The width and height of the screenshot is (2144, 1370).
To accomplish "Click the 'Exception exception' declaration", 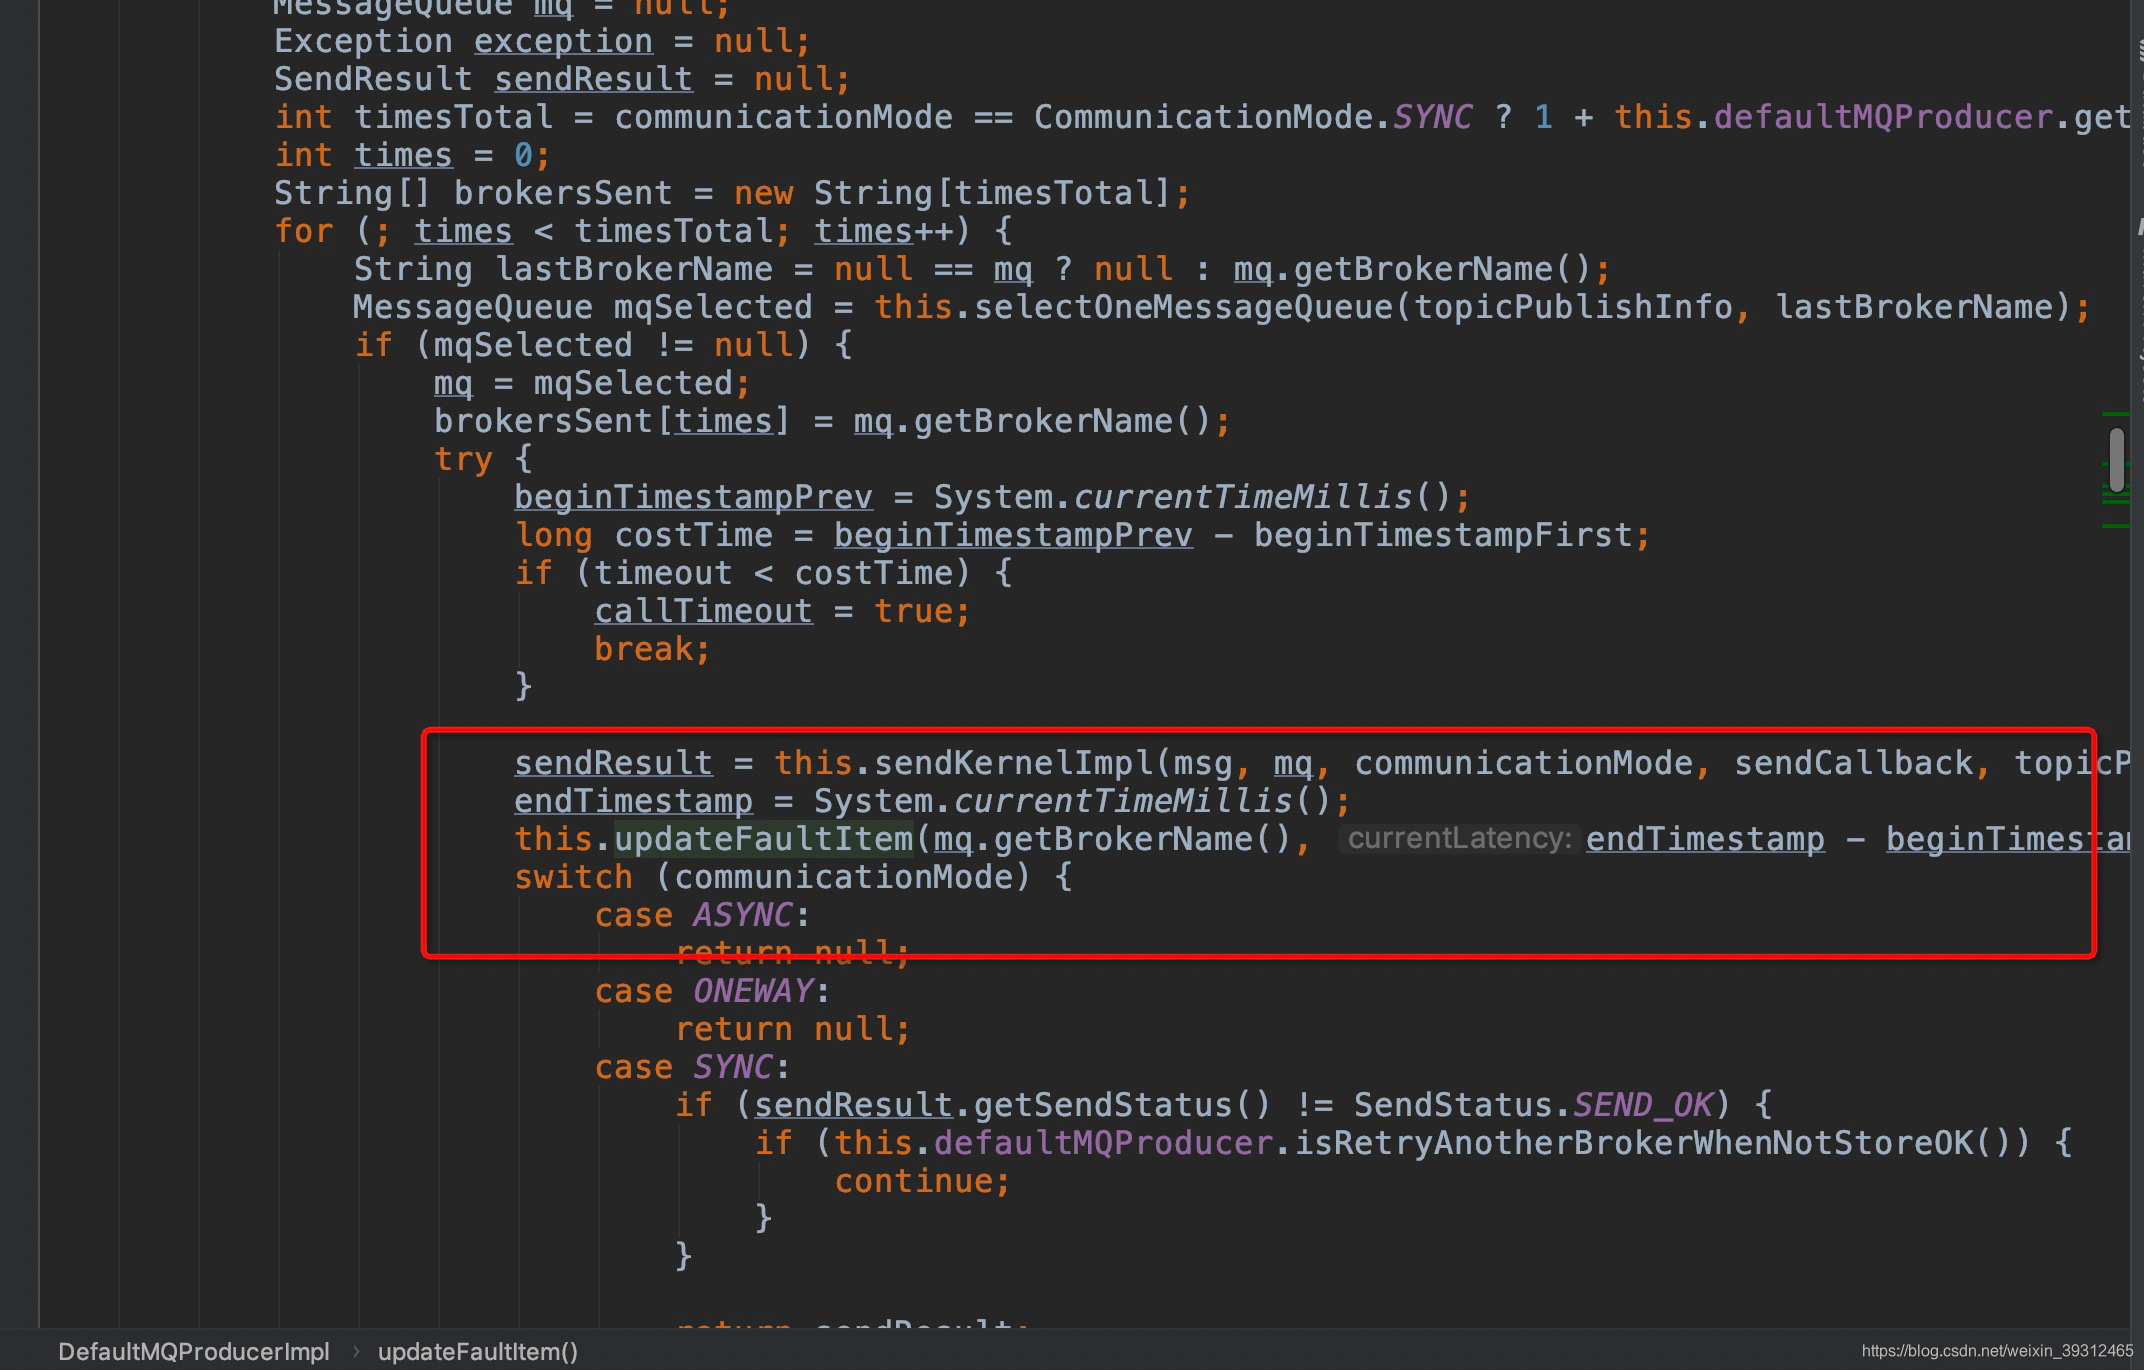I will tap(463, 41).
